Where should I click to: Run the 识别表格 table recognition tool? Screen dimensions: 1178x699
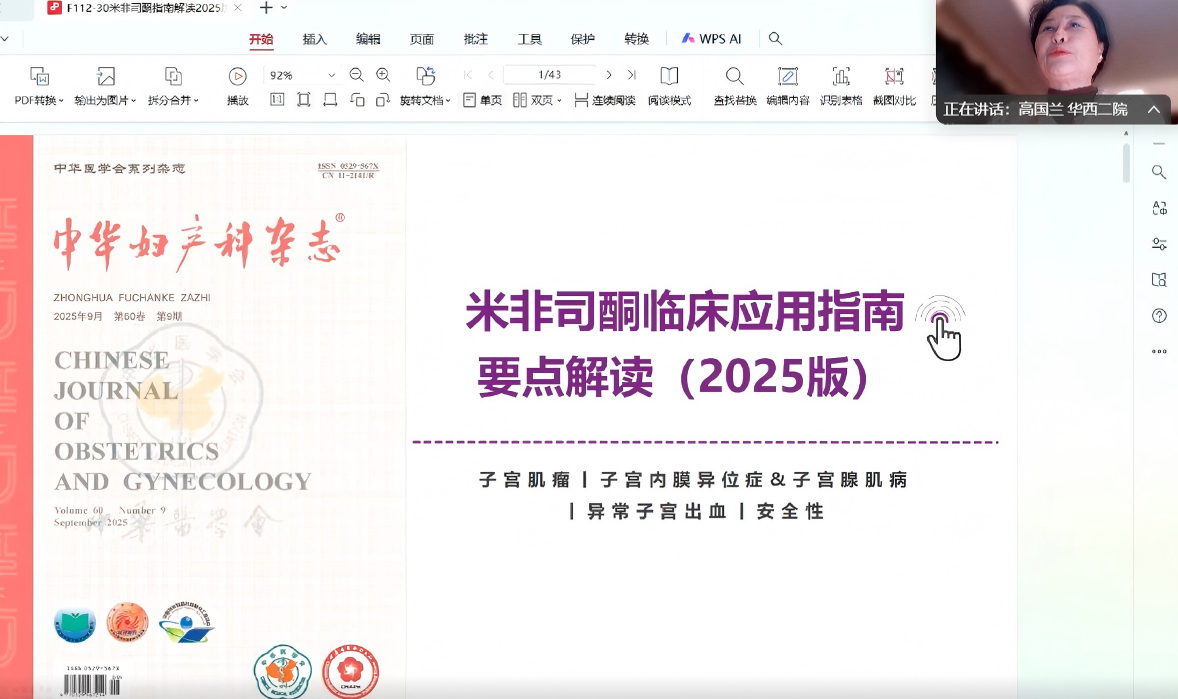pyautogui.click(x=843, y=85)
